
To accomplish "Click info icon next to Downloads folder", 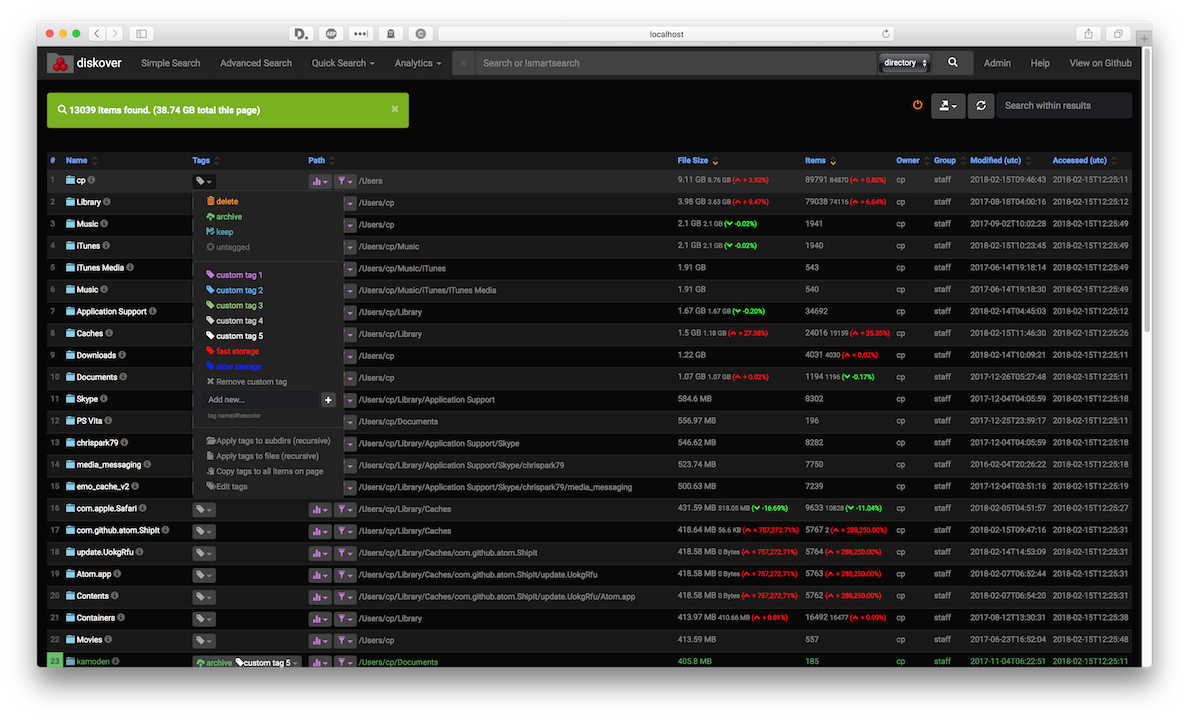I will click(122, 355).
